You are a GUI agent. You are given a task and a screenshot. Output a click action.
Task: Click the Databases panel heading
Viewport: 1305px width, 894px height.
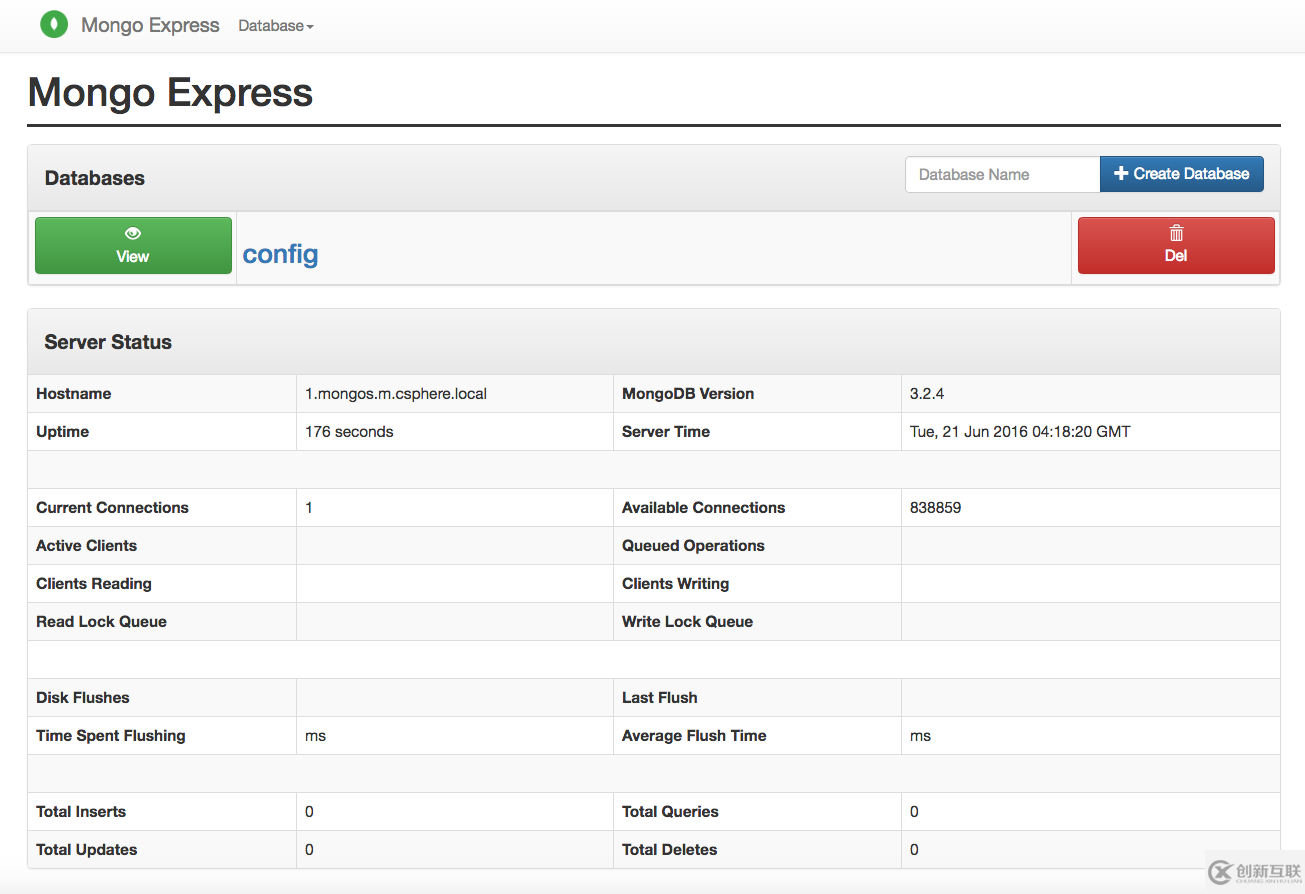[x=95, y=178]
